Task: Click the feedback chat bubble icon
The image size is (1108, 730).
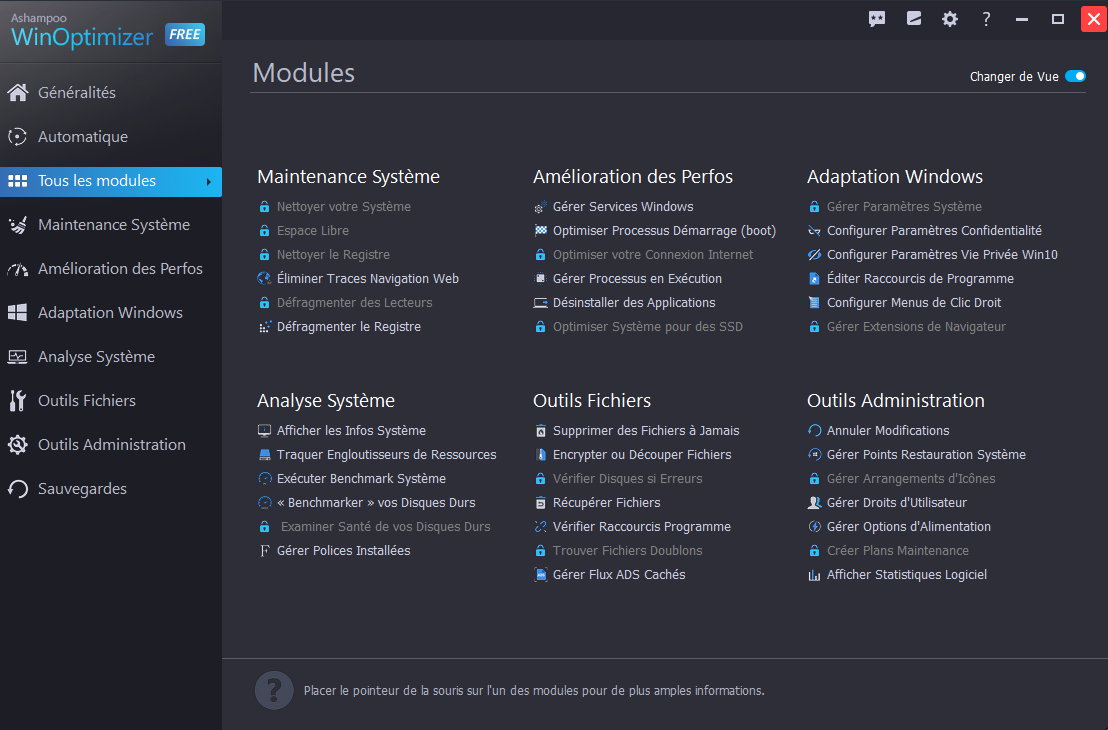Action: tap(877, 19)
